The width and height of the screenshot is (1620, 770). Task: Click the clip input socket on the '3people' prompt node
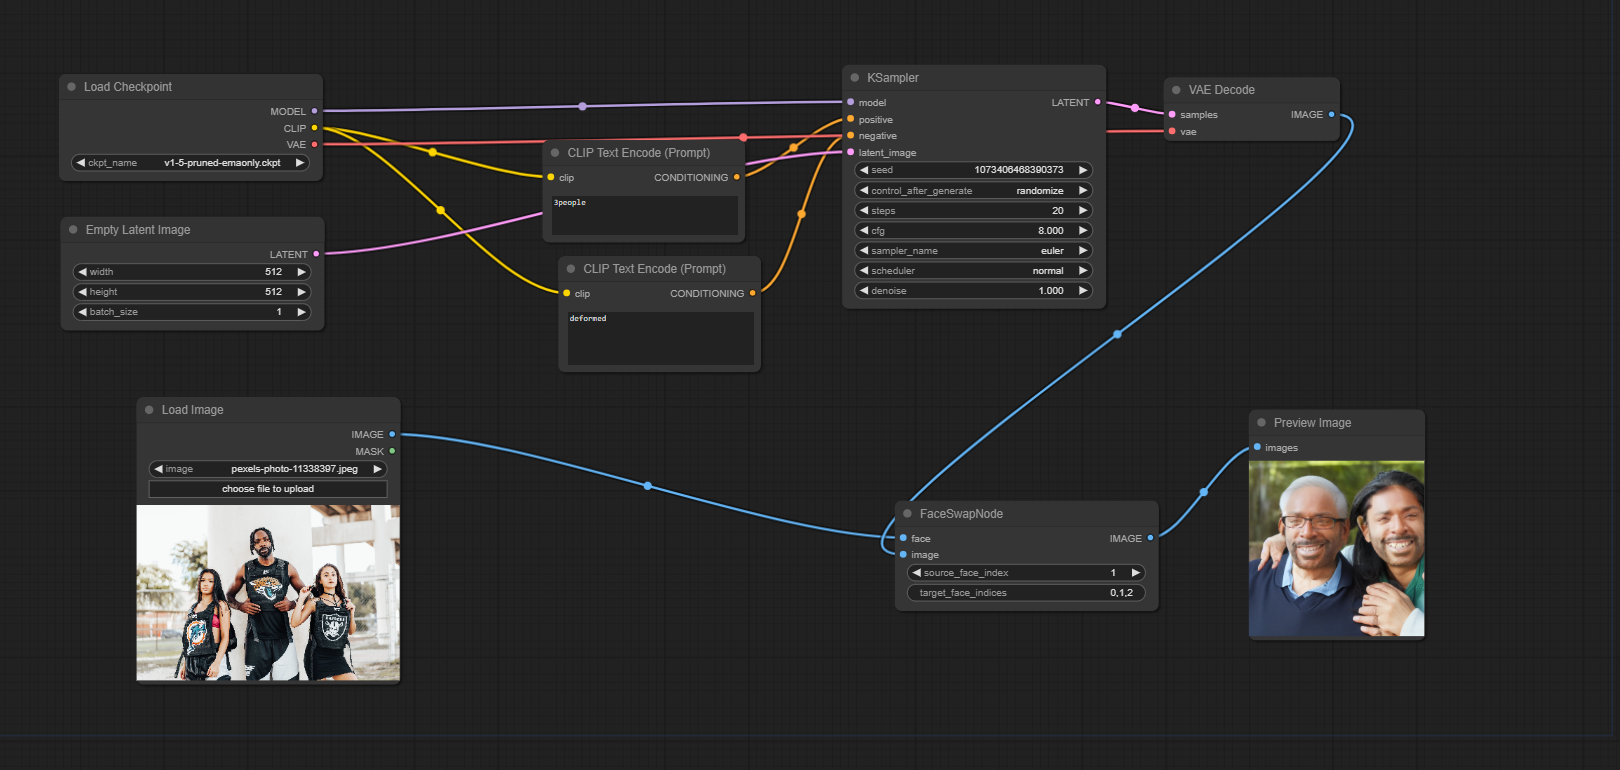click(550, 177)
